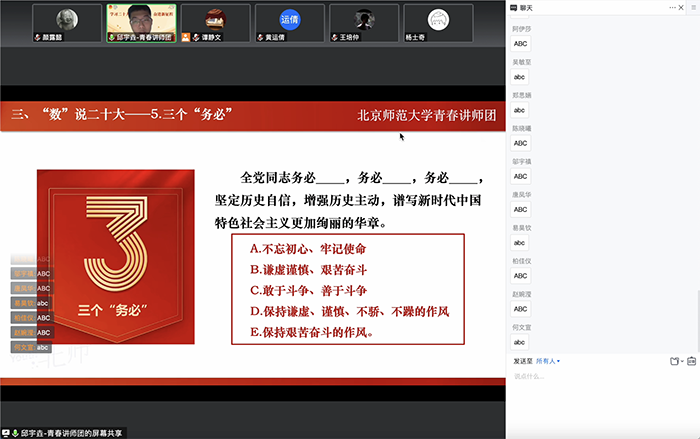Screen dimensions: 700x439
Task: Click 杨士奇 participant avatar
Action: pyautogui.click(x=438, y=20)
